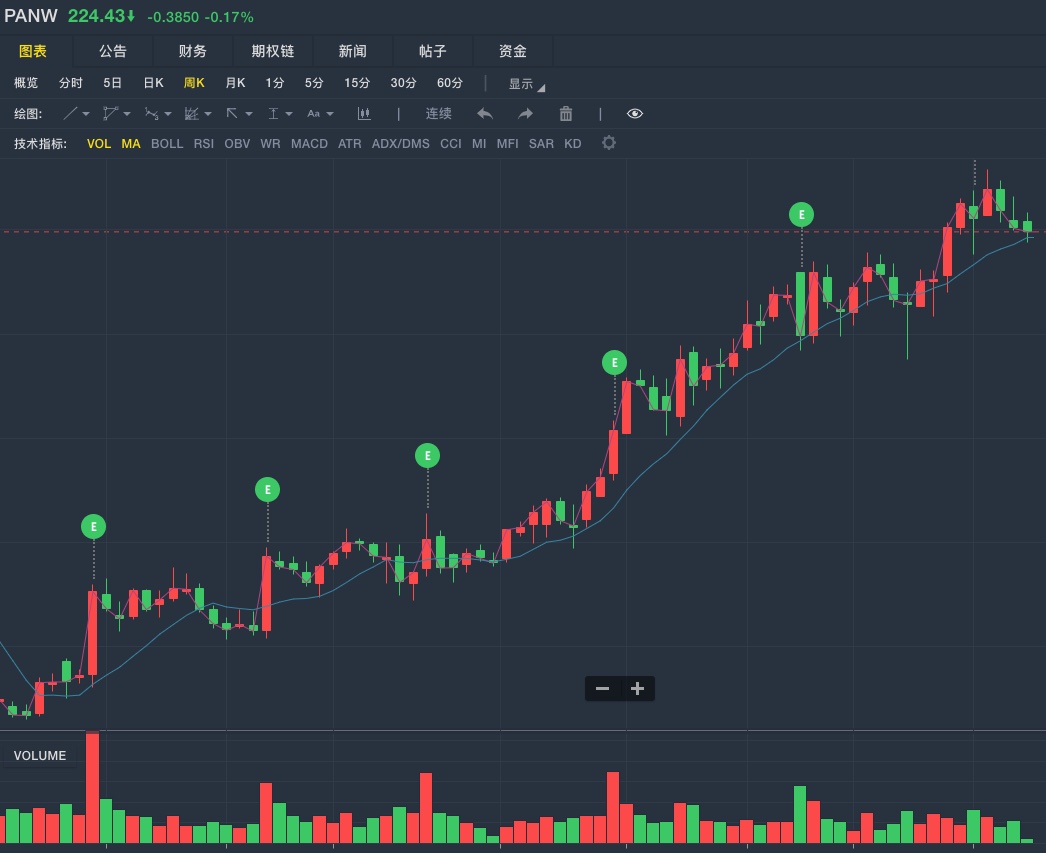
Task: Select the 日K timeframe
Action: click(153, 83)
